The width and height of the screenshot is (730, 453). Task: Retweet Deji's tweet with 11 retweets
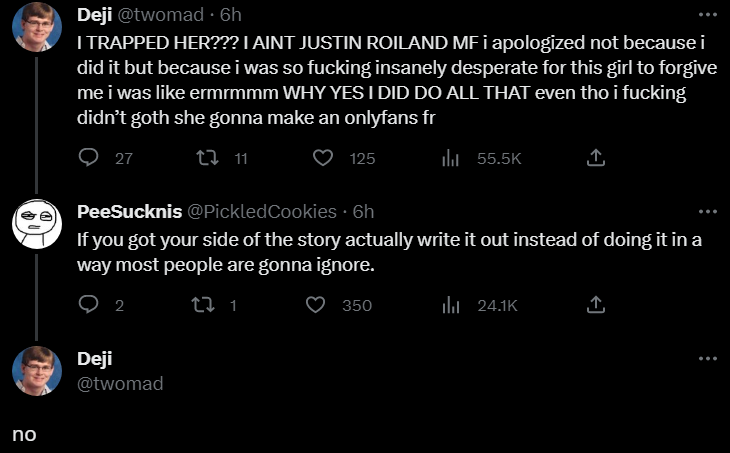209,158
